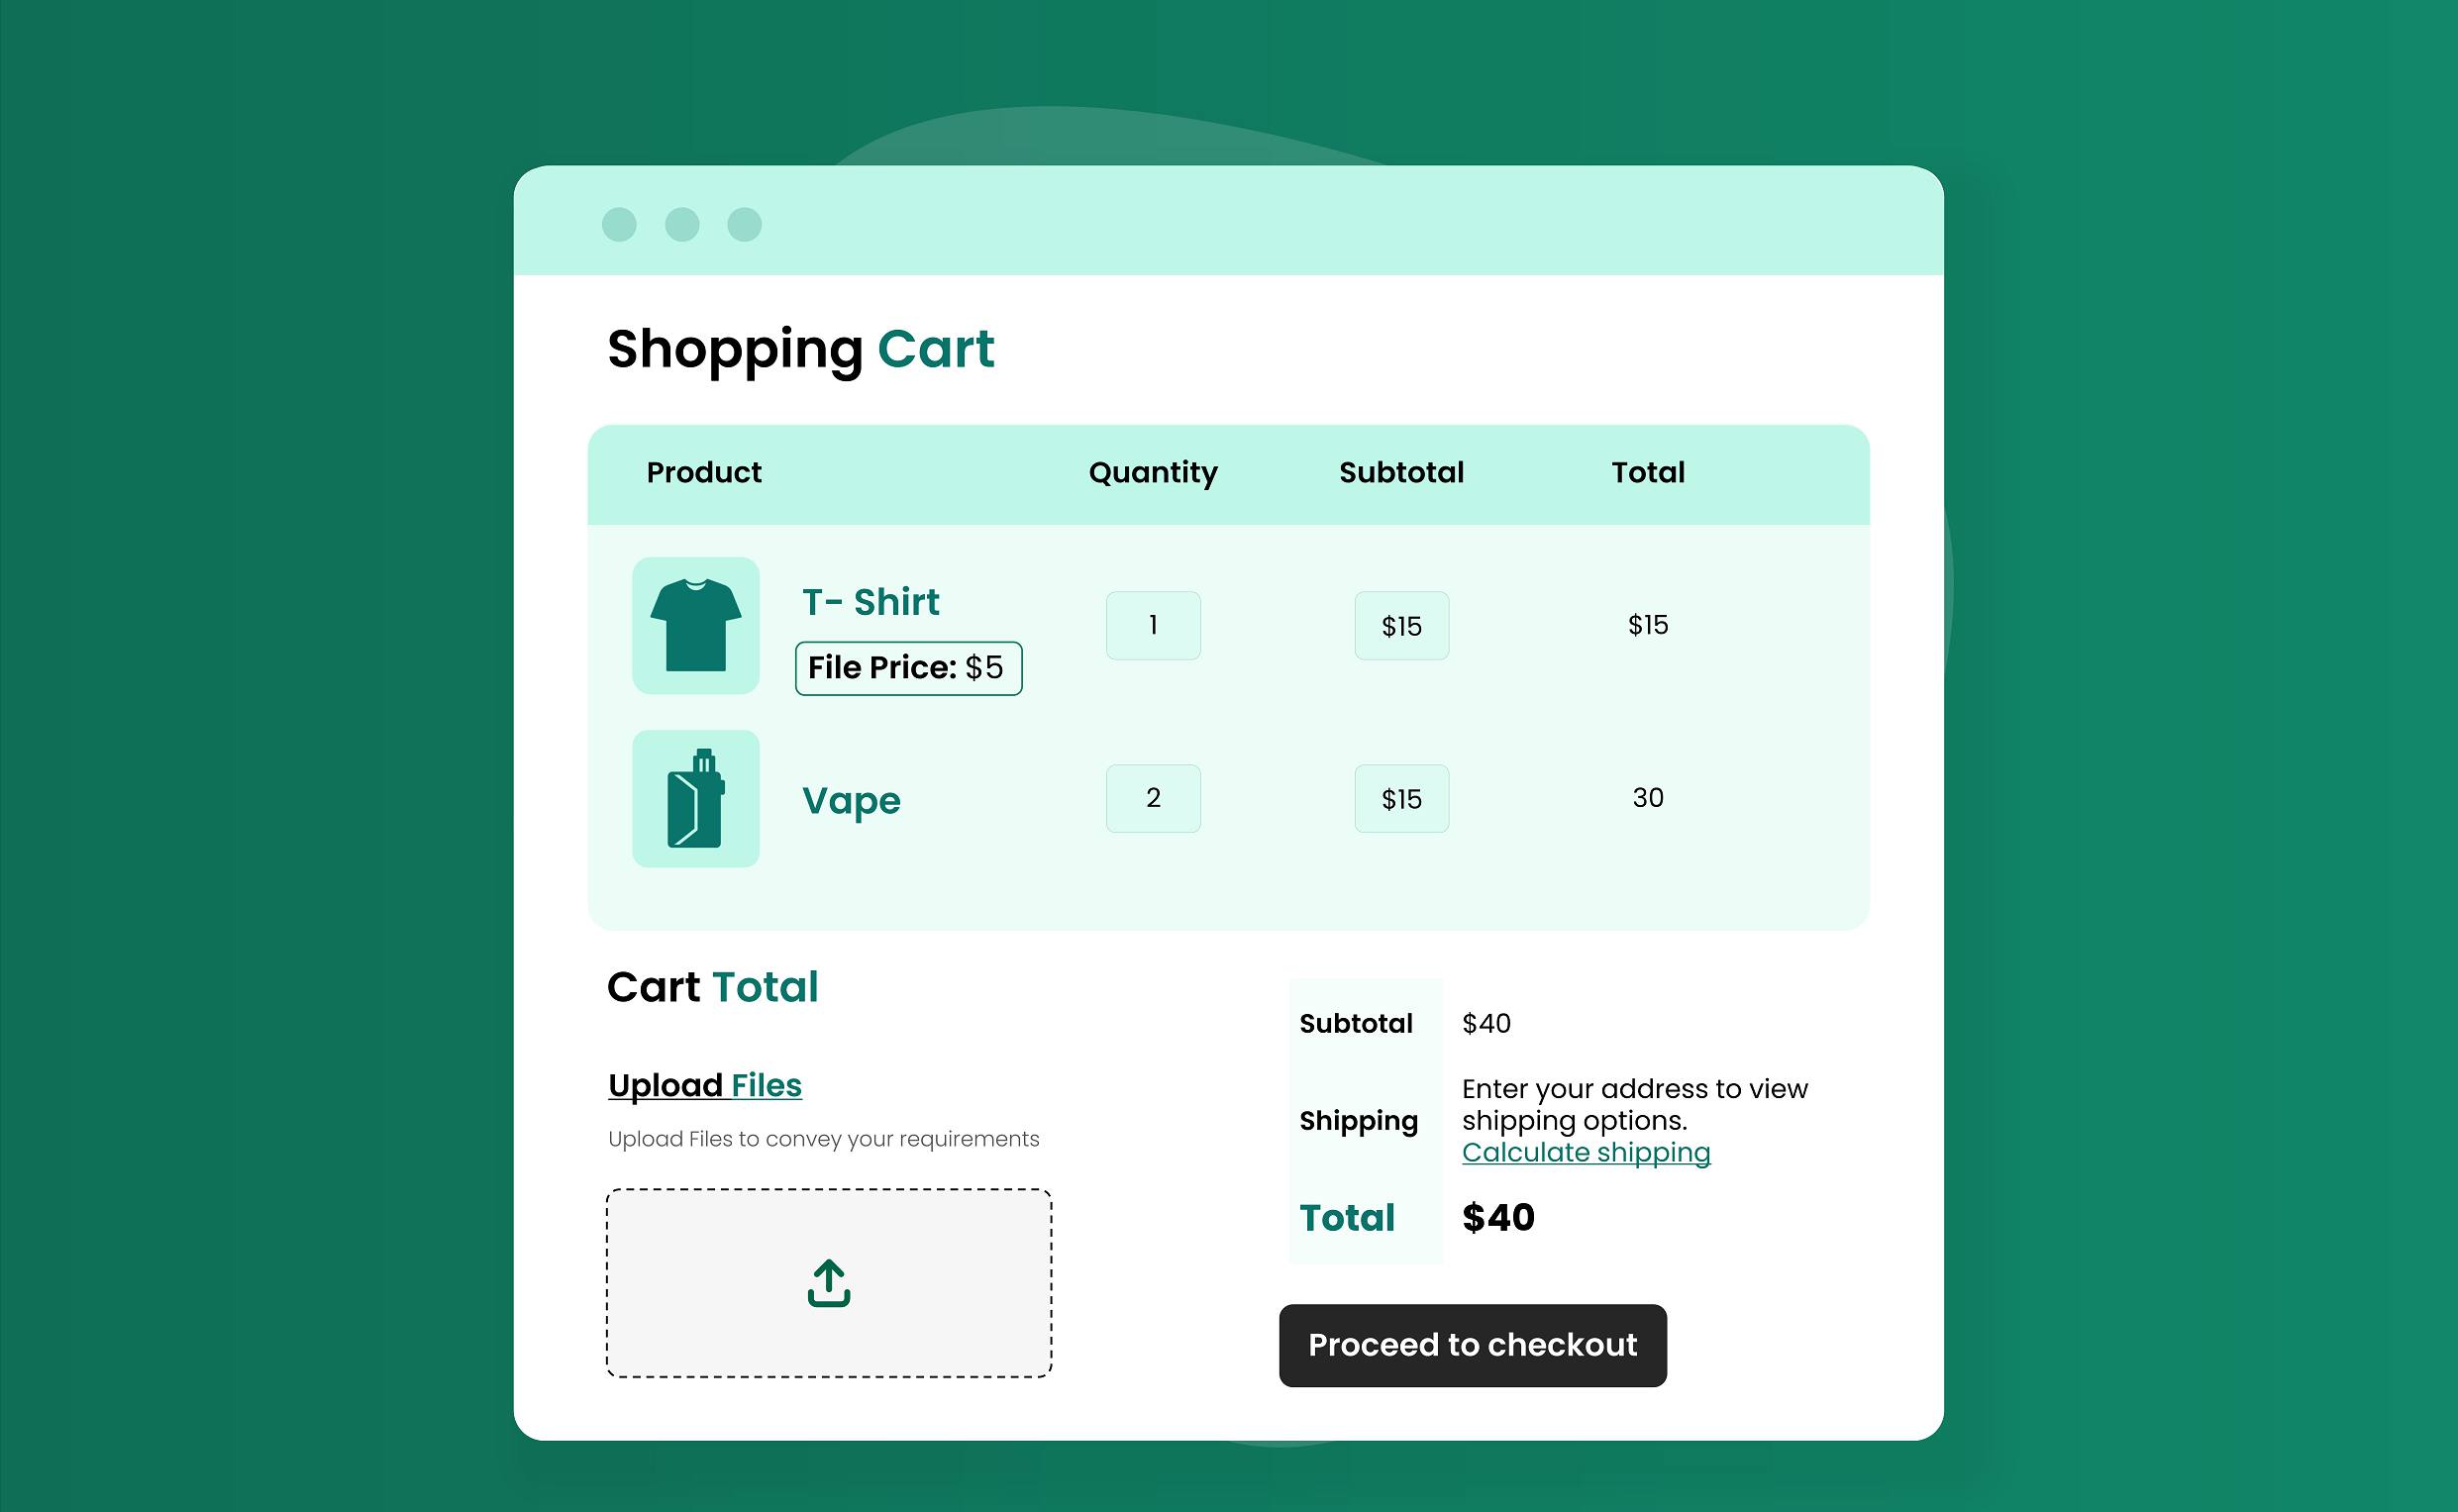Select the T-Shirt product icon
This screenshot has width=2458, height=1512.
click(695, 625)
